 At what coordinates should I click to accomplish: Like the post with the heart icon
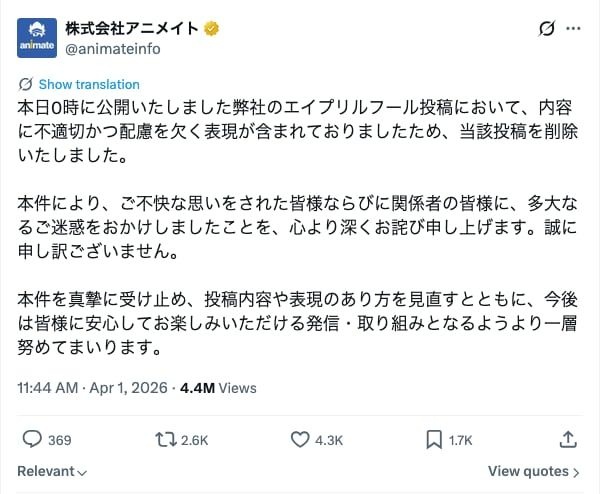300,439
